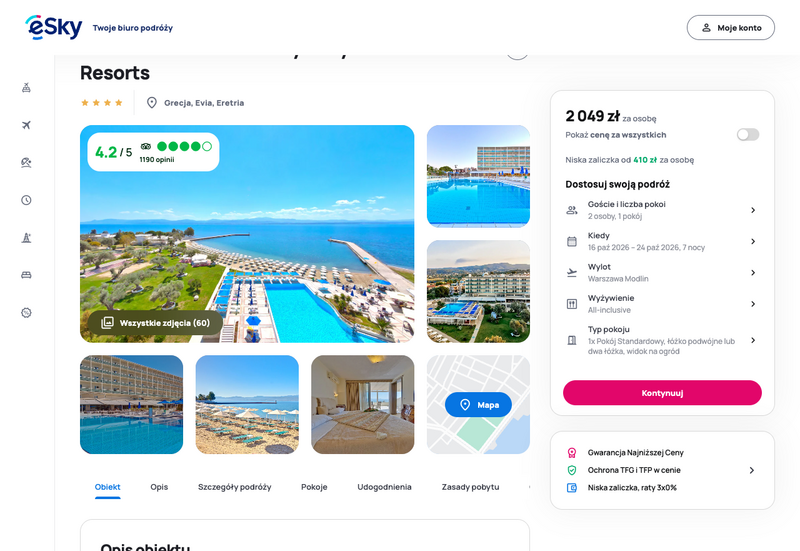Open Wszystkie zdjęcia (60) gallery
Viewport: 800px width, 551px height.
click(x=156, y=323)
